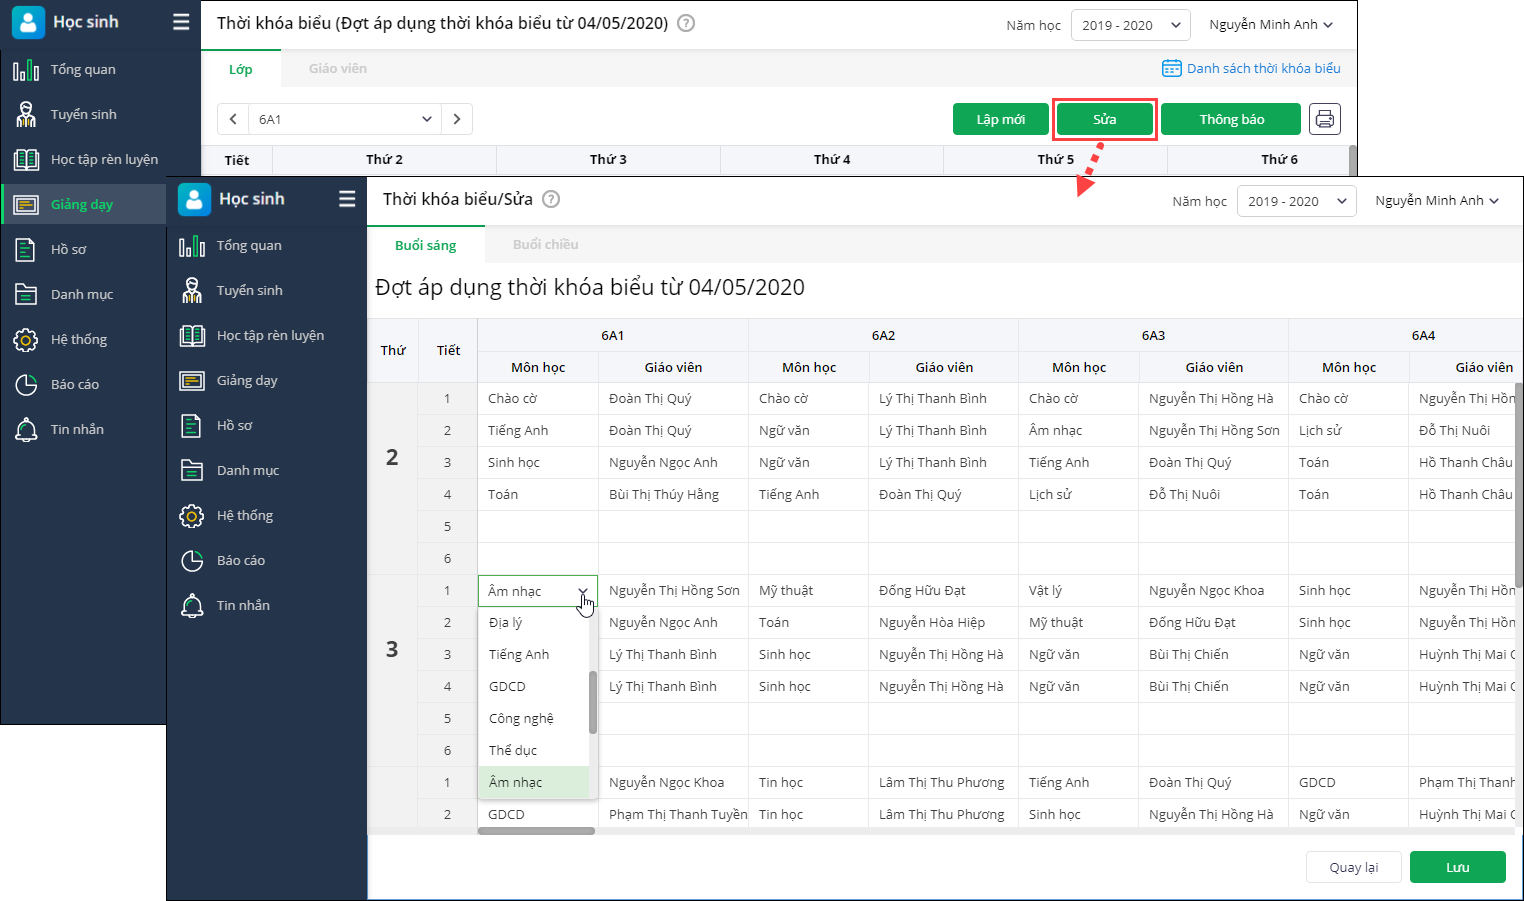Switch to Buổi chiều tab
Image resolution: width=1524 pixels, height=901 pixels.
545,245
